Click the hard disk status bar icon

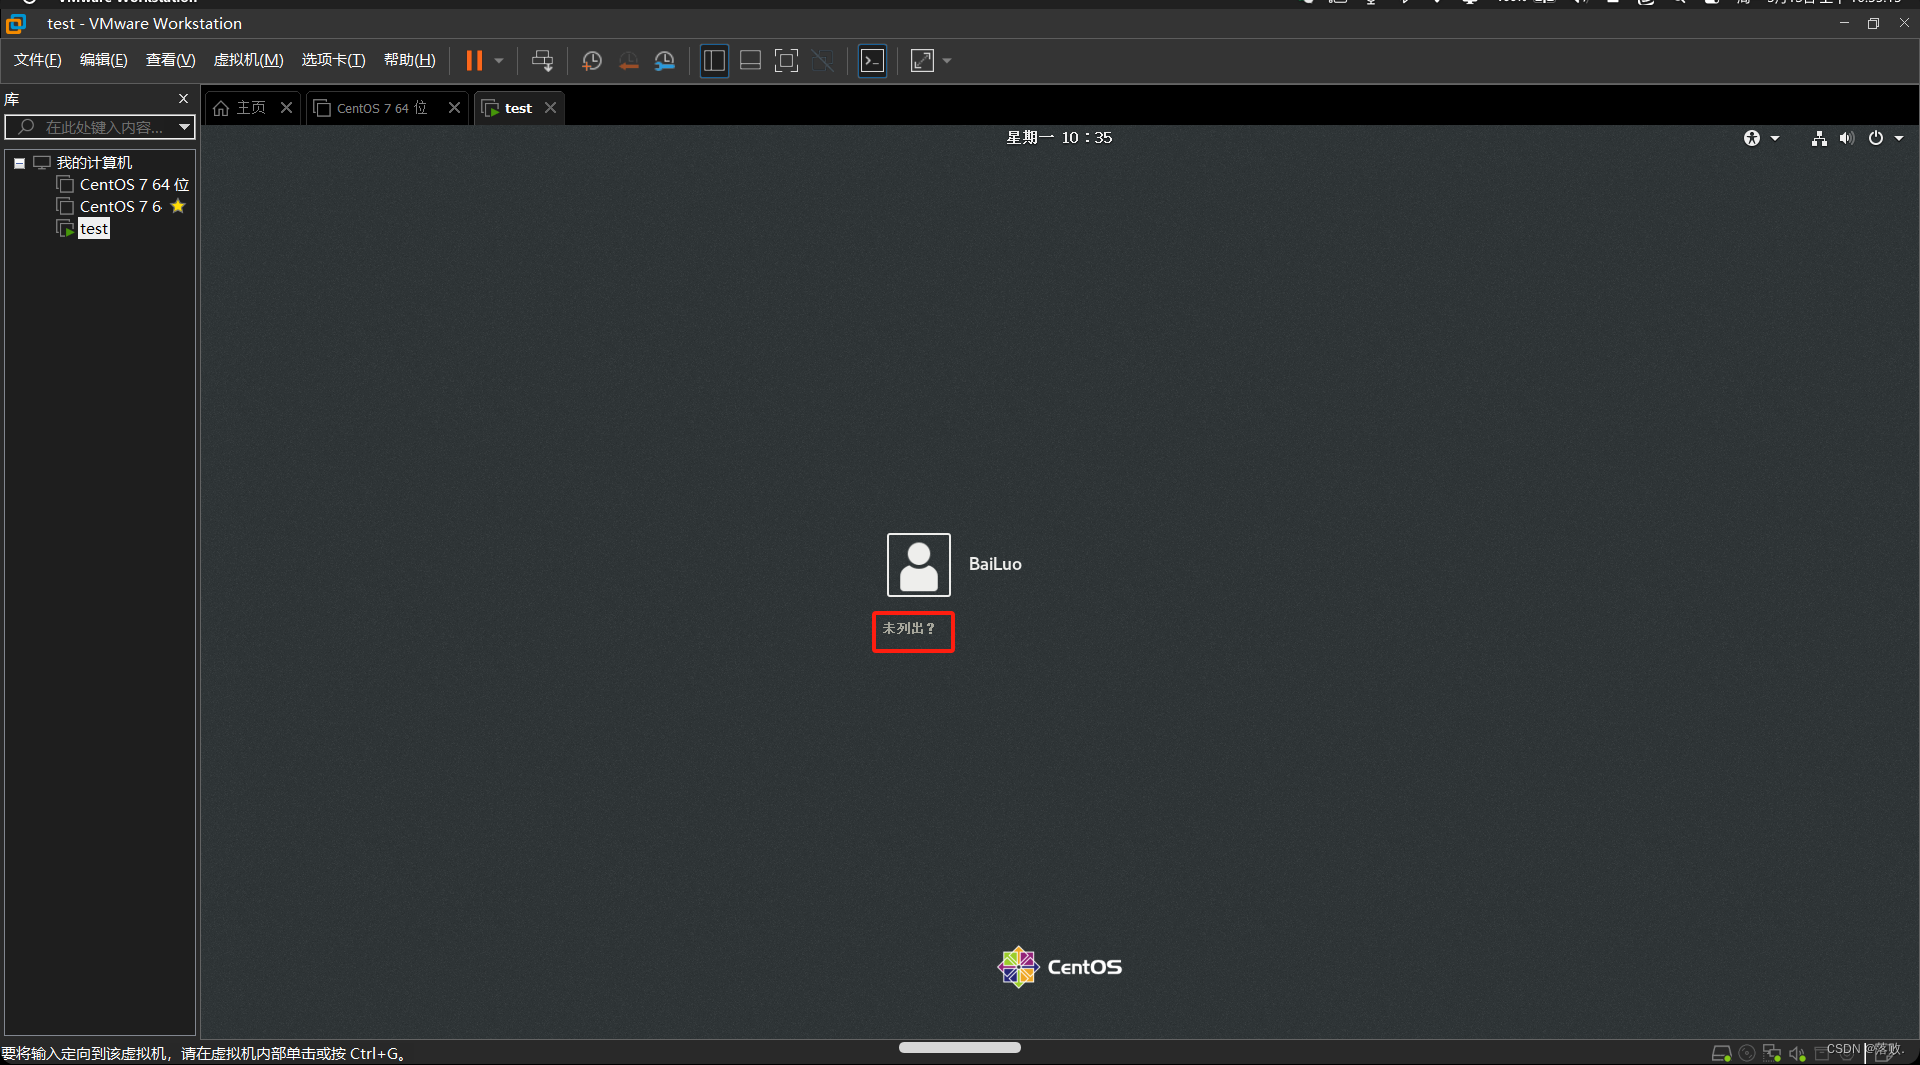(1722, 1053)
